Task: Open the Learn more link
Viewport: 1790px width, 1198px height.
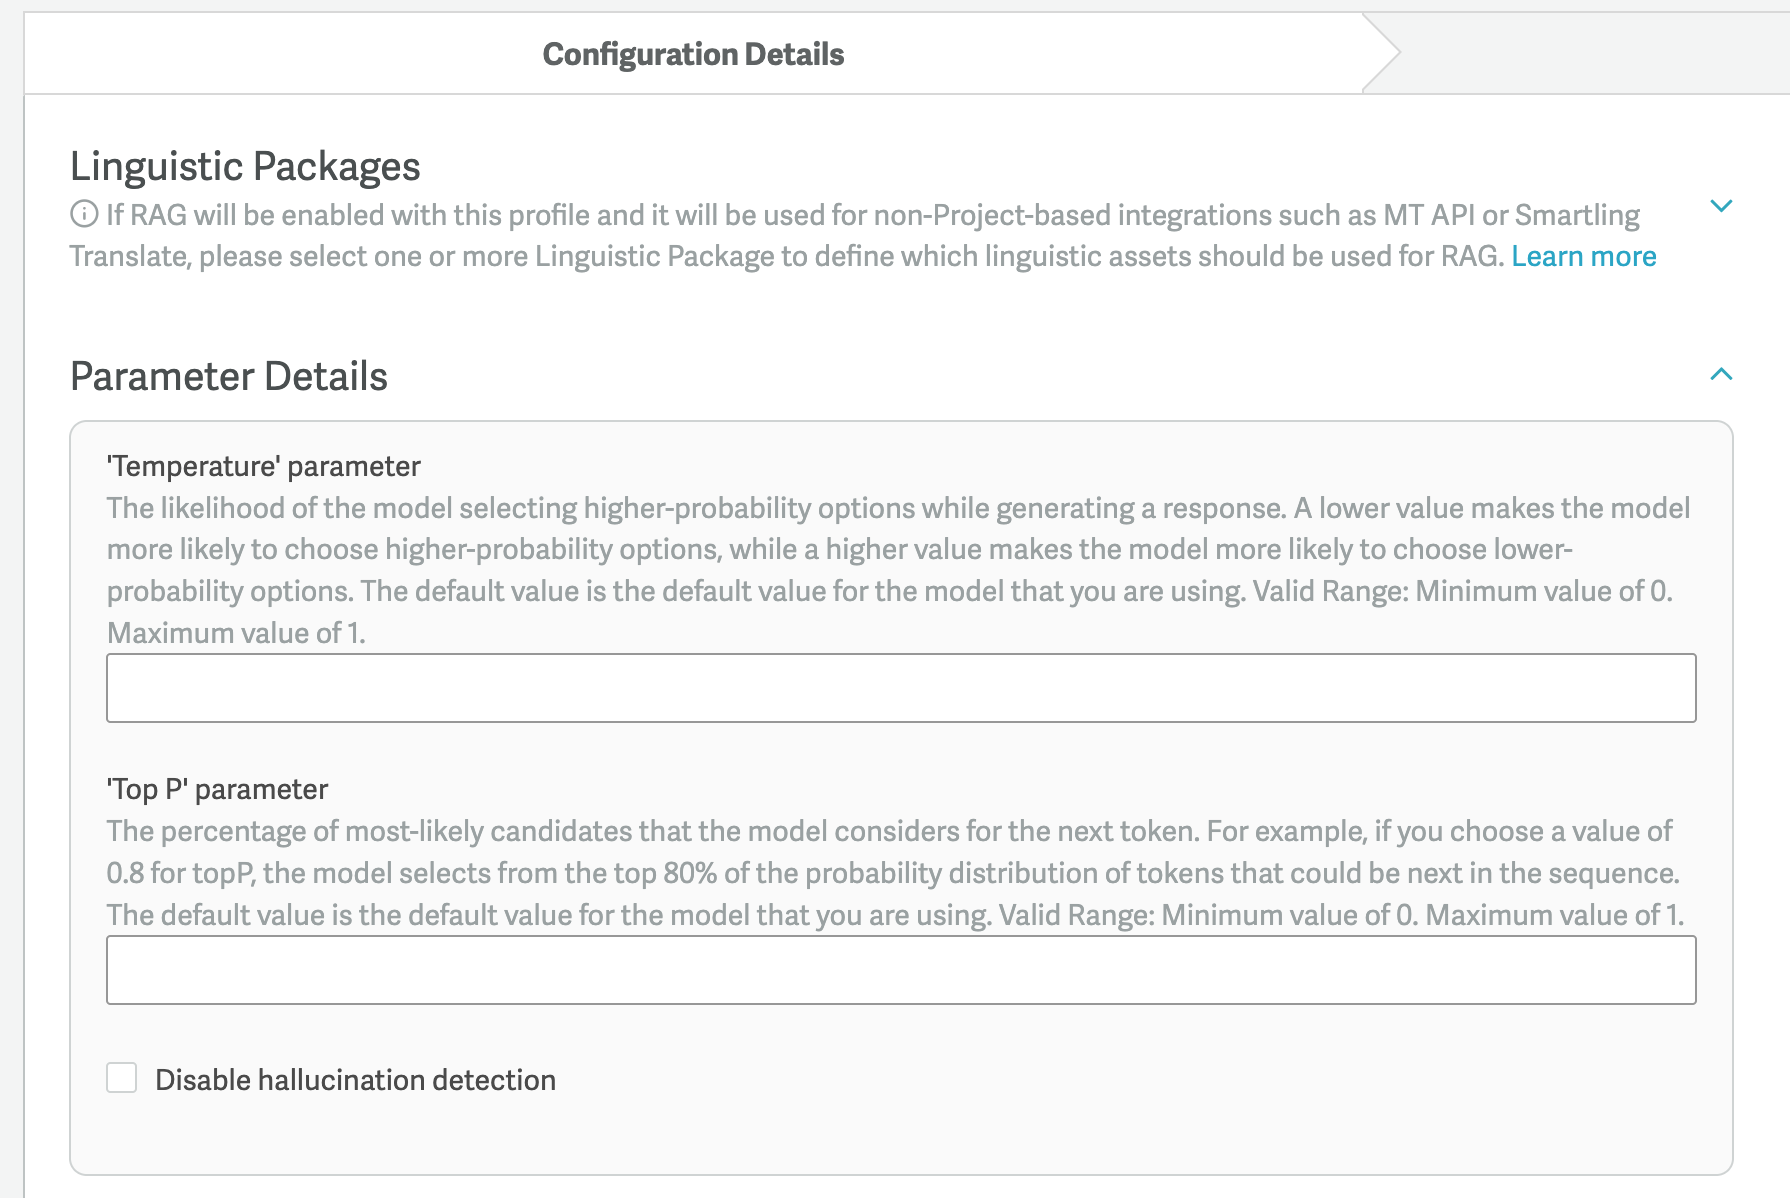Action: click(1584, 256)
